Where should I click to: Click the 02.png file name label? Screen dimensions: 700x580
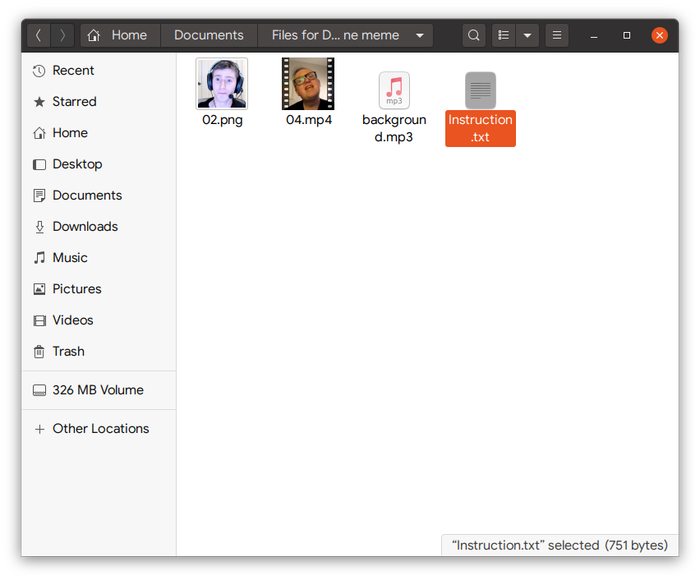[222, 120]
